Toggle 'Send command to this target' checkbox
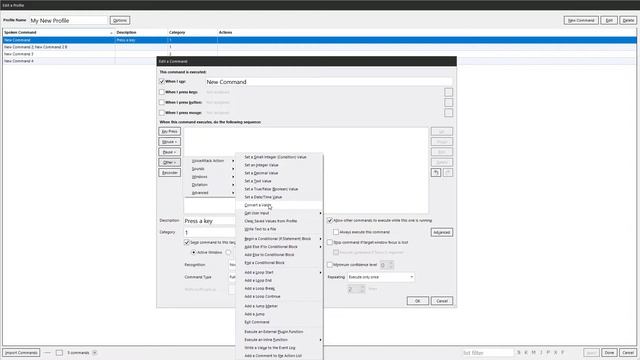Image resolution: width=640 pixels, height=360 pixels. (187, 242)
